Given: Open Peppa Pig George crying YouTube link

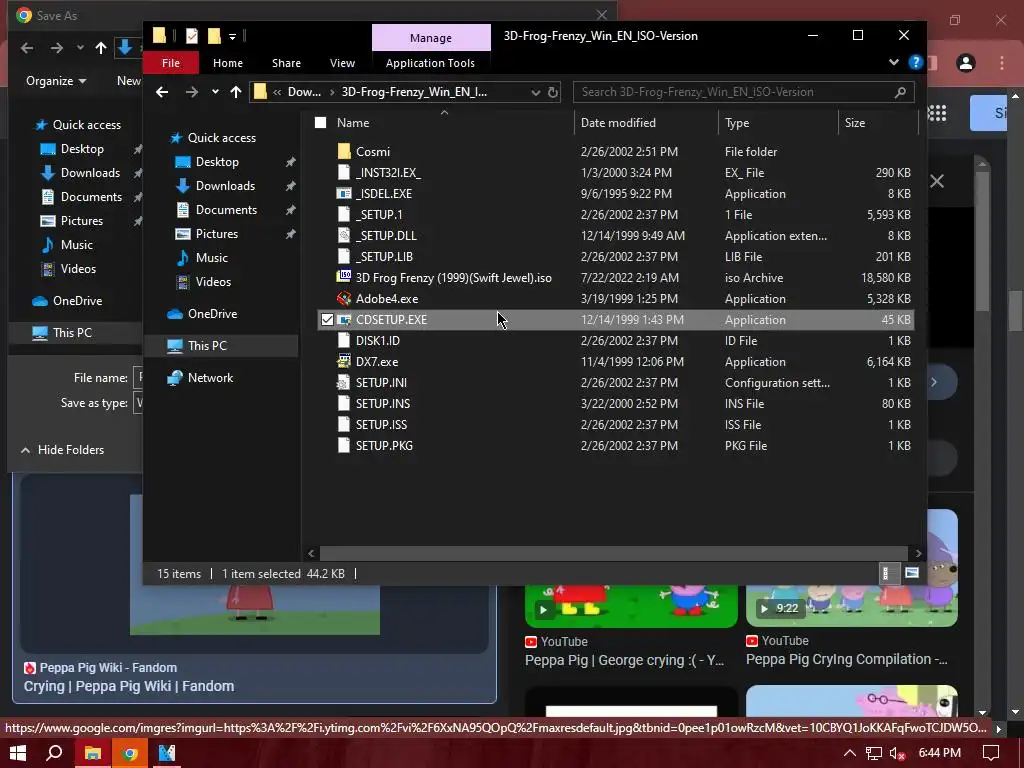Looking at the screenshot, I should pyautogui.click(x=624, y=660).
